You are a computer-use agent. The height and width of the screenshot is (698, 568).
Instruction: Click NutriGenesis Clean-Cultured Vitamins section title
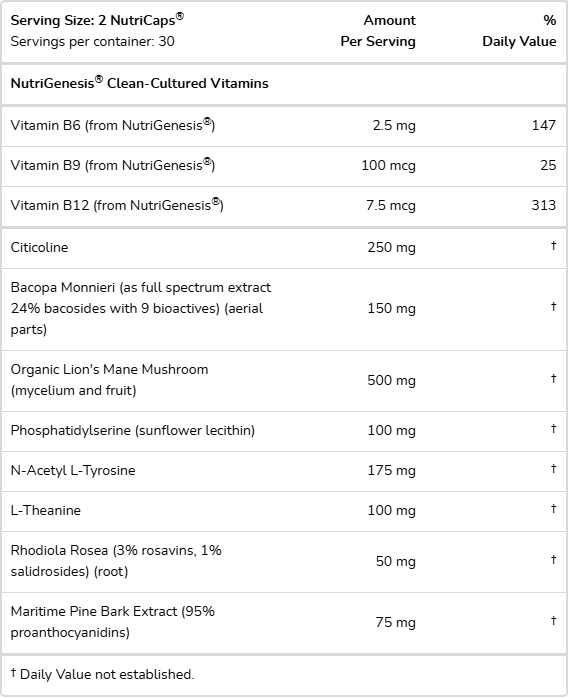[139, 83]
